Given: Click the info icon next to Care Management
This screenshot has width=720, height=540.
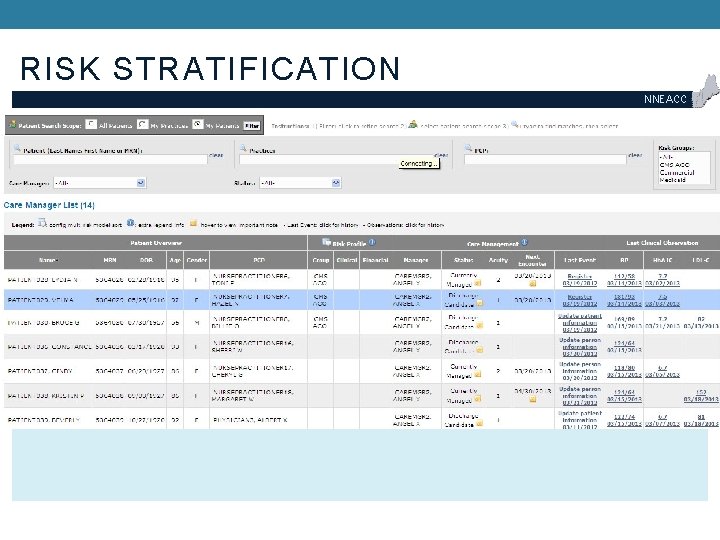Looking at the screenshot, I should coord(524,242).
